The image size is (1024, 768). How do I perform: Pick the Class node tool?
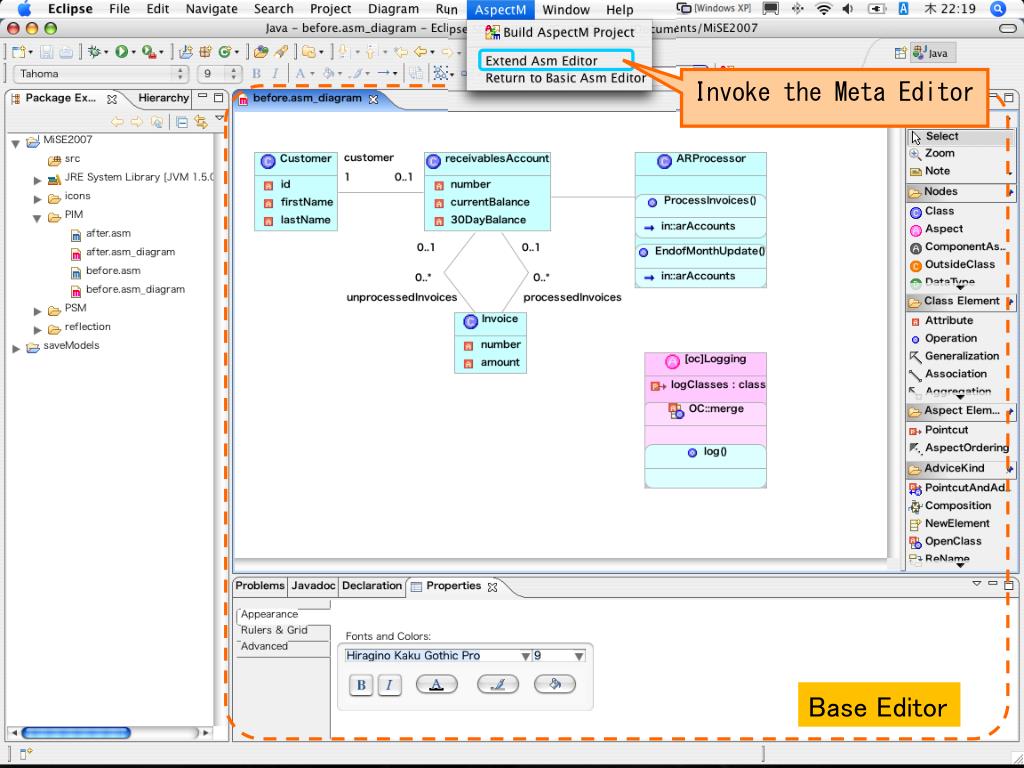[x=932, y=211]
